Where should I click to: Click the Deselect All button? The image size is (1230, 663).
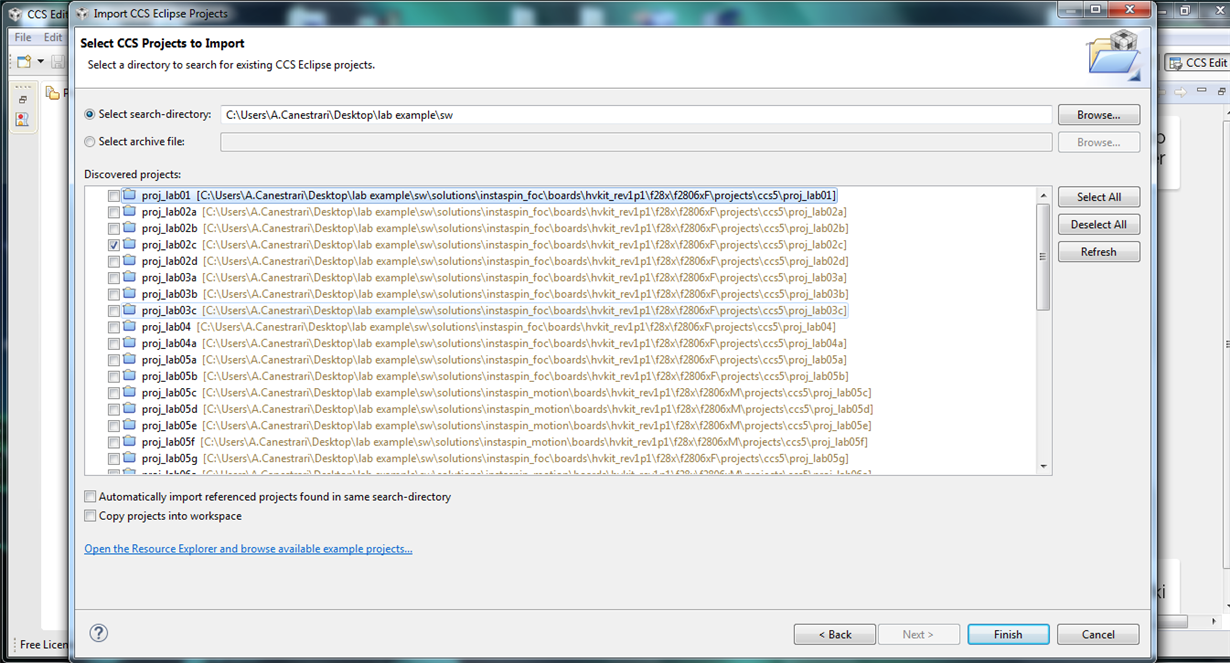1099,224
